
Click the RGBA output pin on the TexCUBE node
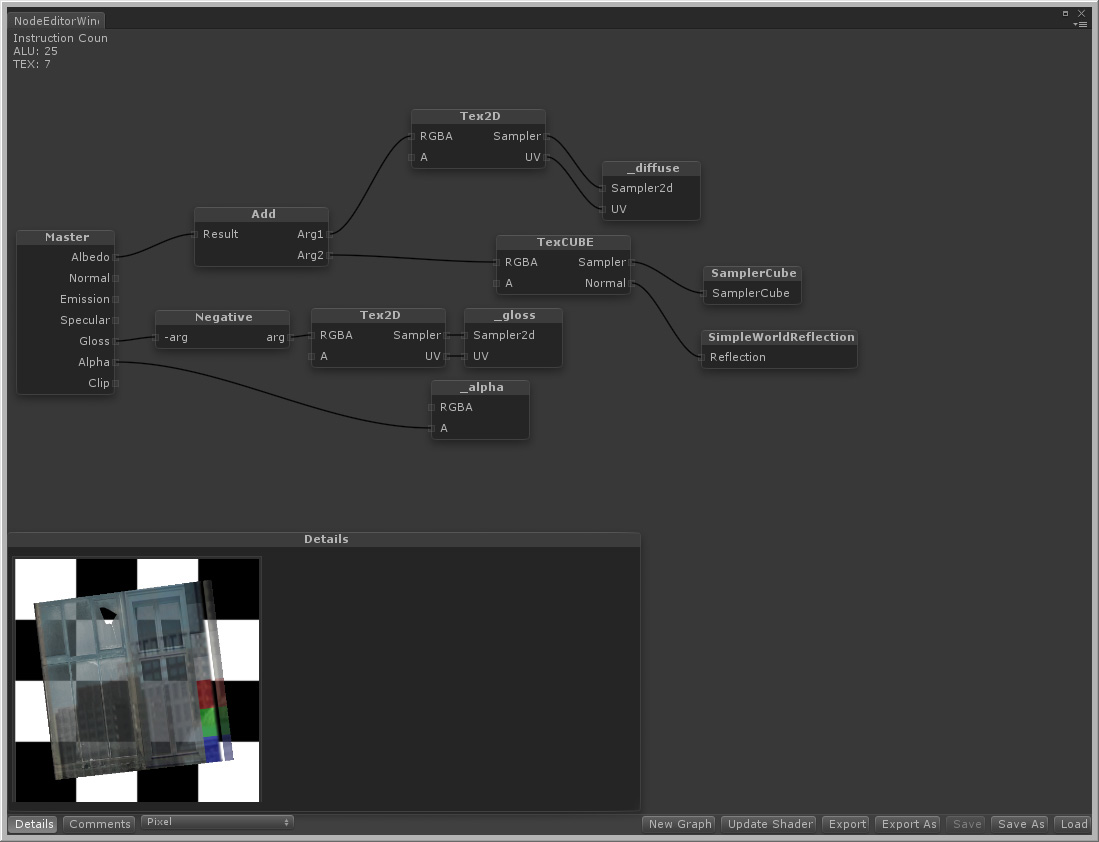coord(496,262)
